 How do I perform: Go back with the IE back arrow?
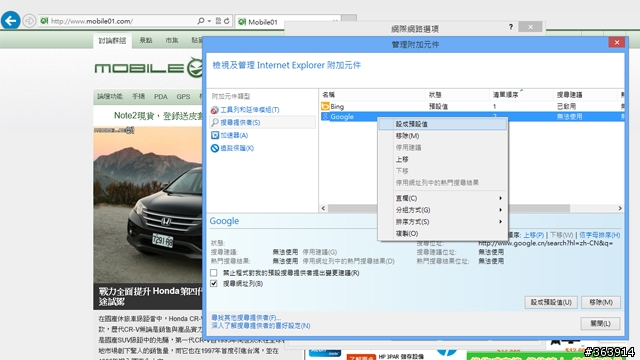pyautogui.click(x=11, y=20)
